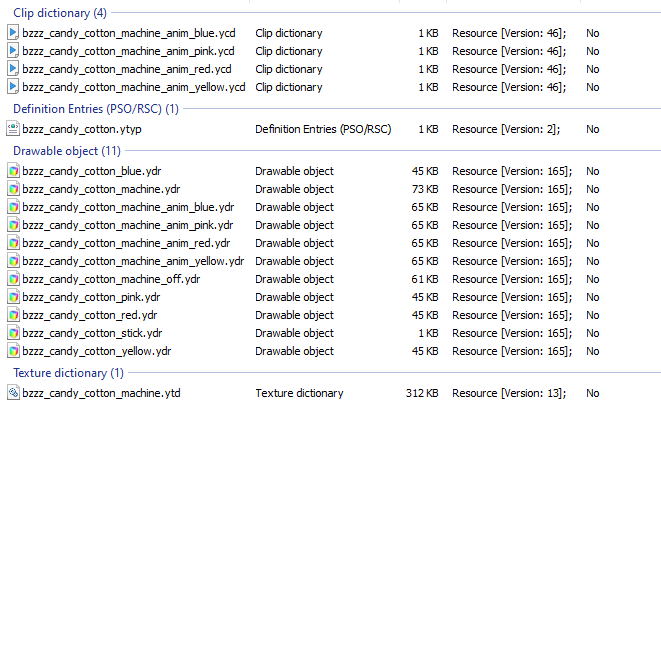
Task: Click the bzzz_candy_cotton_machine.ydr drawable icon
Action: [x=13, y=189]
